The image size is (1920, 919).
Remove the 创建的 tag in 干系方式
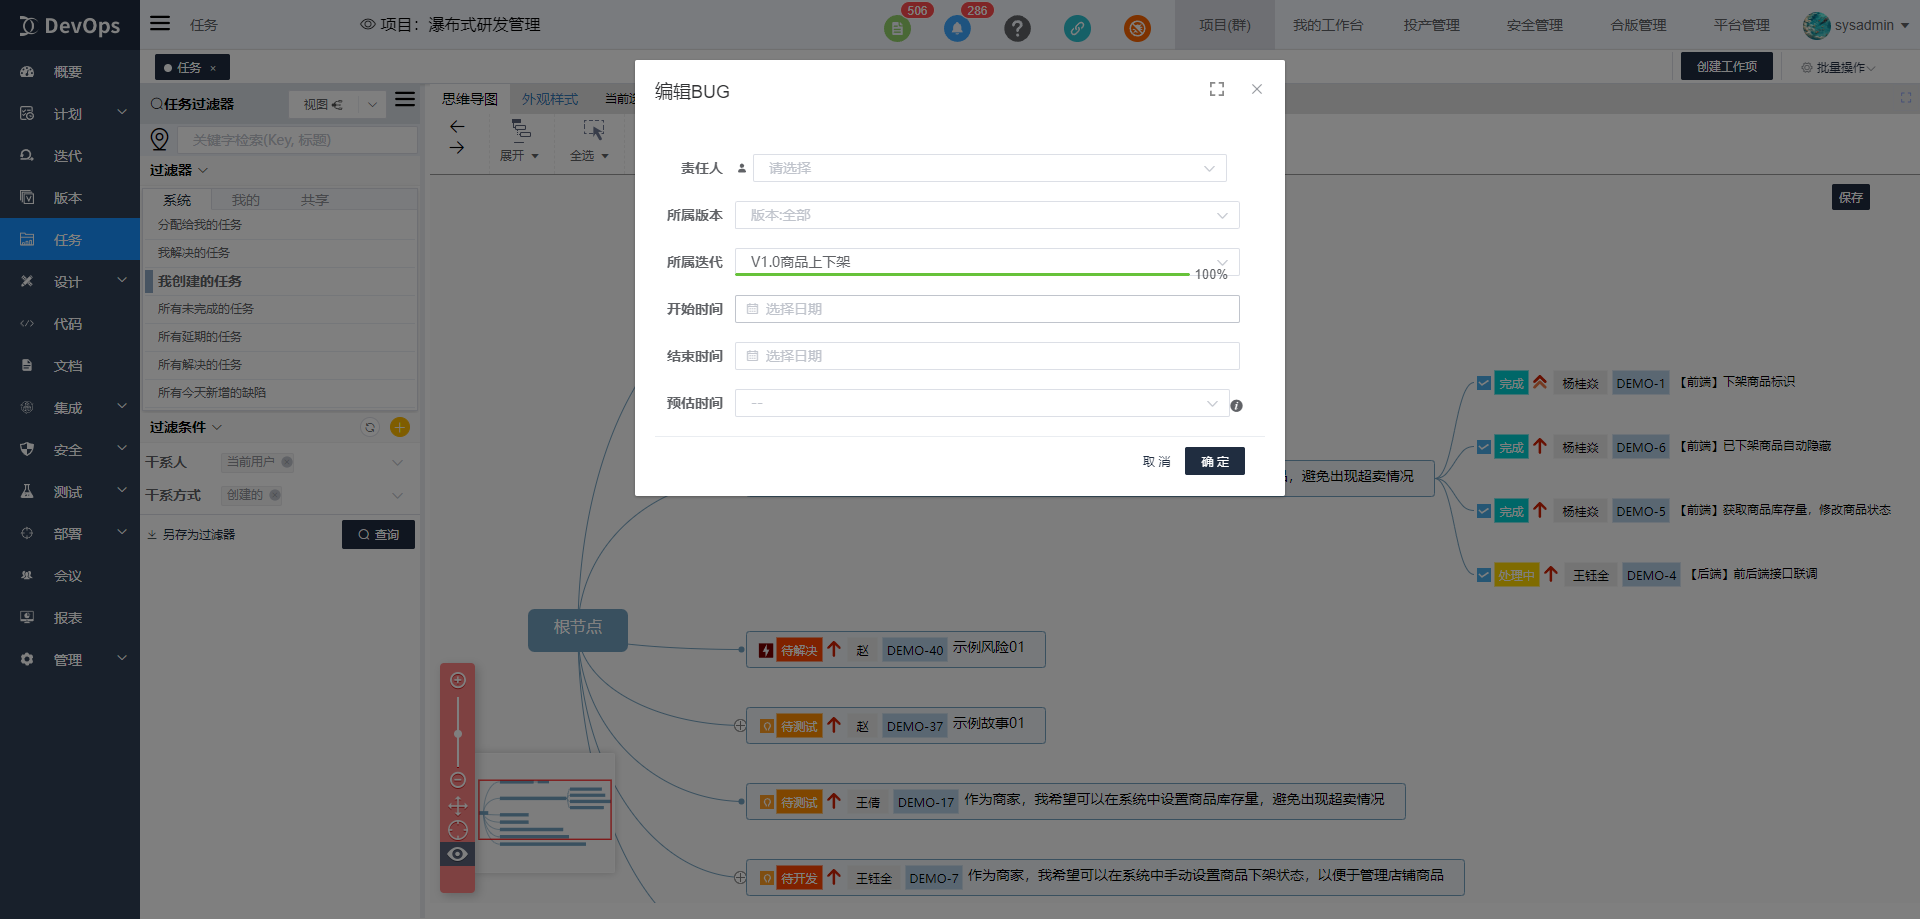pyautogui.click(x=275, y=495)
